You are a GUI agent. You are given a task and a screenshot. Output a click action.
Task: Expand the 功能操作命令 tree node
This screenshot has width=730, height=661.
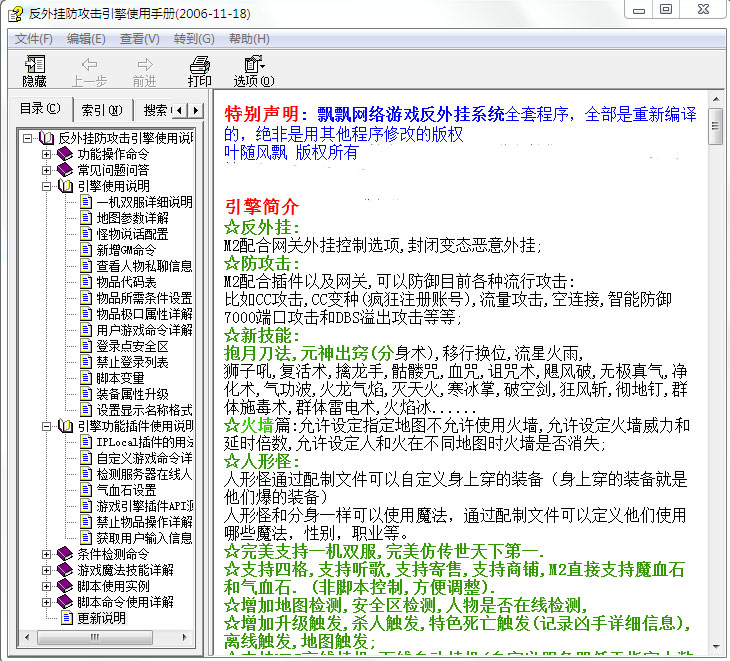point(46,154)
